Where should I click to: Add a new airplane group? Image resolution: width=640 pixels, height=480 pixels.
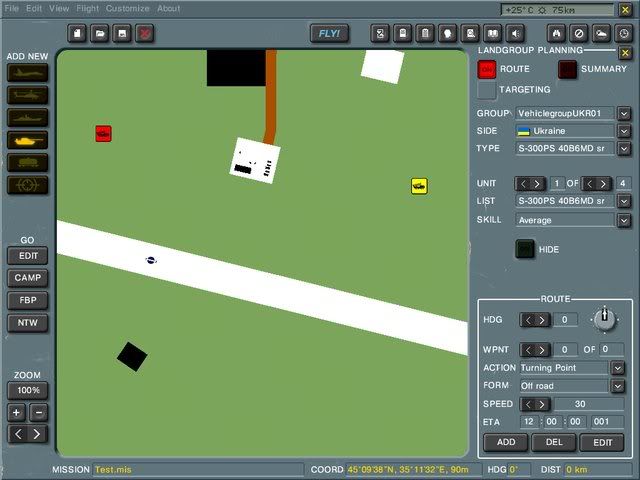27,73
